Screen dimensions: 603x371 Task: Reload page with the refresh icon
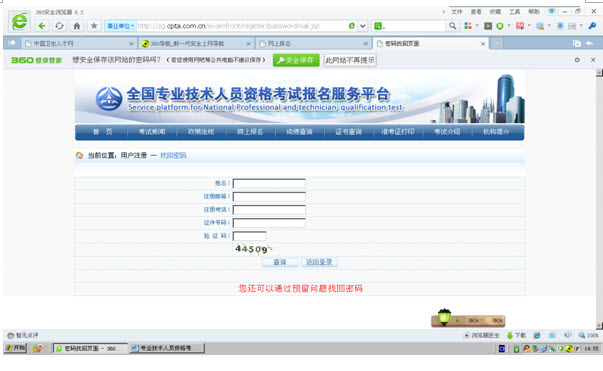coord(59,26)
